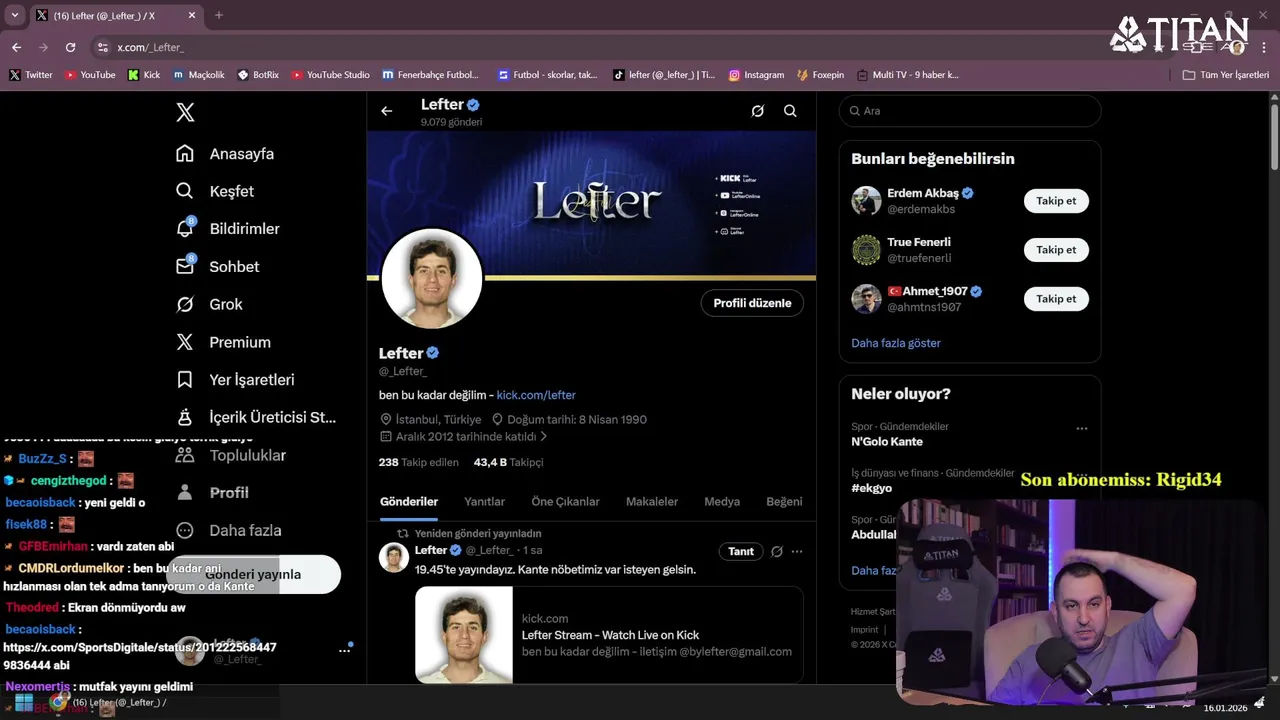The height and width of the screenshot is (720, 1280).
Task: Follow Ahmet_1907 with Takip et
Action: (x=1056, y=299)
